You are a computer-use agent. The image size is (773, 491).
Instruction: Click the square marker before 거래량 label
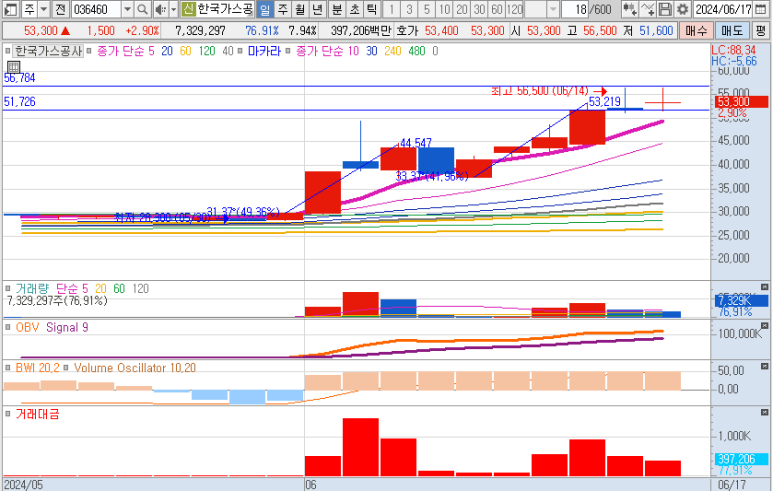click(8, 288)
